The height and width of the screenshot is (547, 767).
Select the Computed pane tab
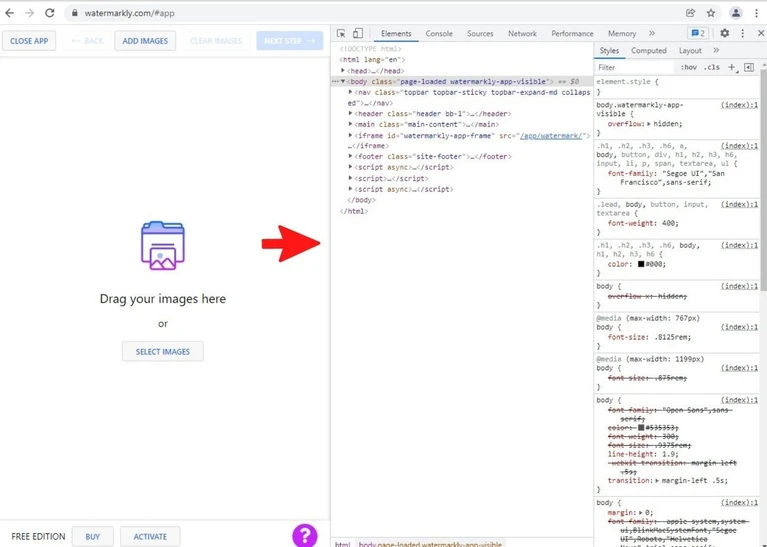click(649, 50)
